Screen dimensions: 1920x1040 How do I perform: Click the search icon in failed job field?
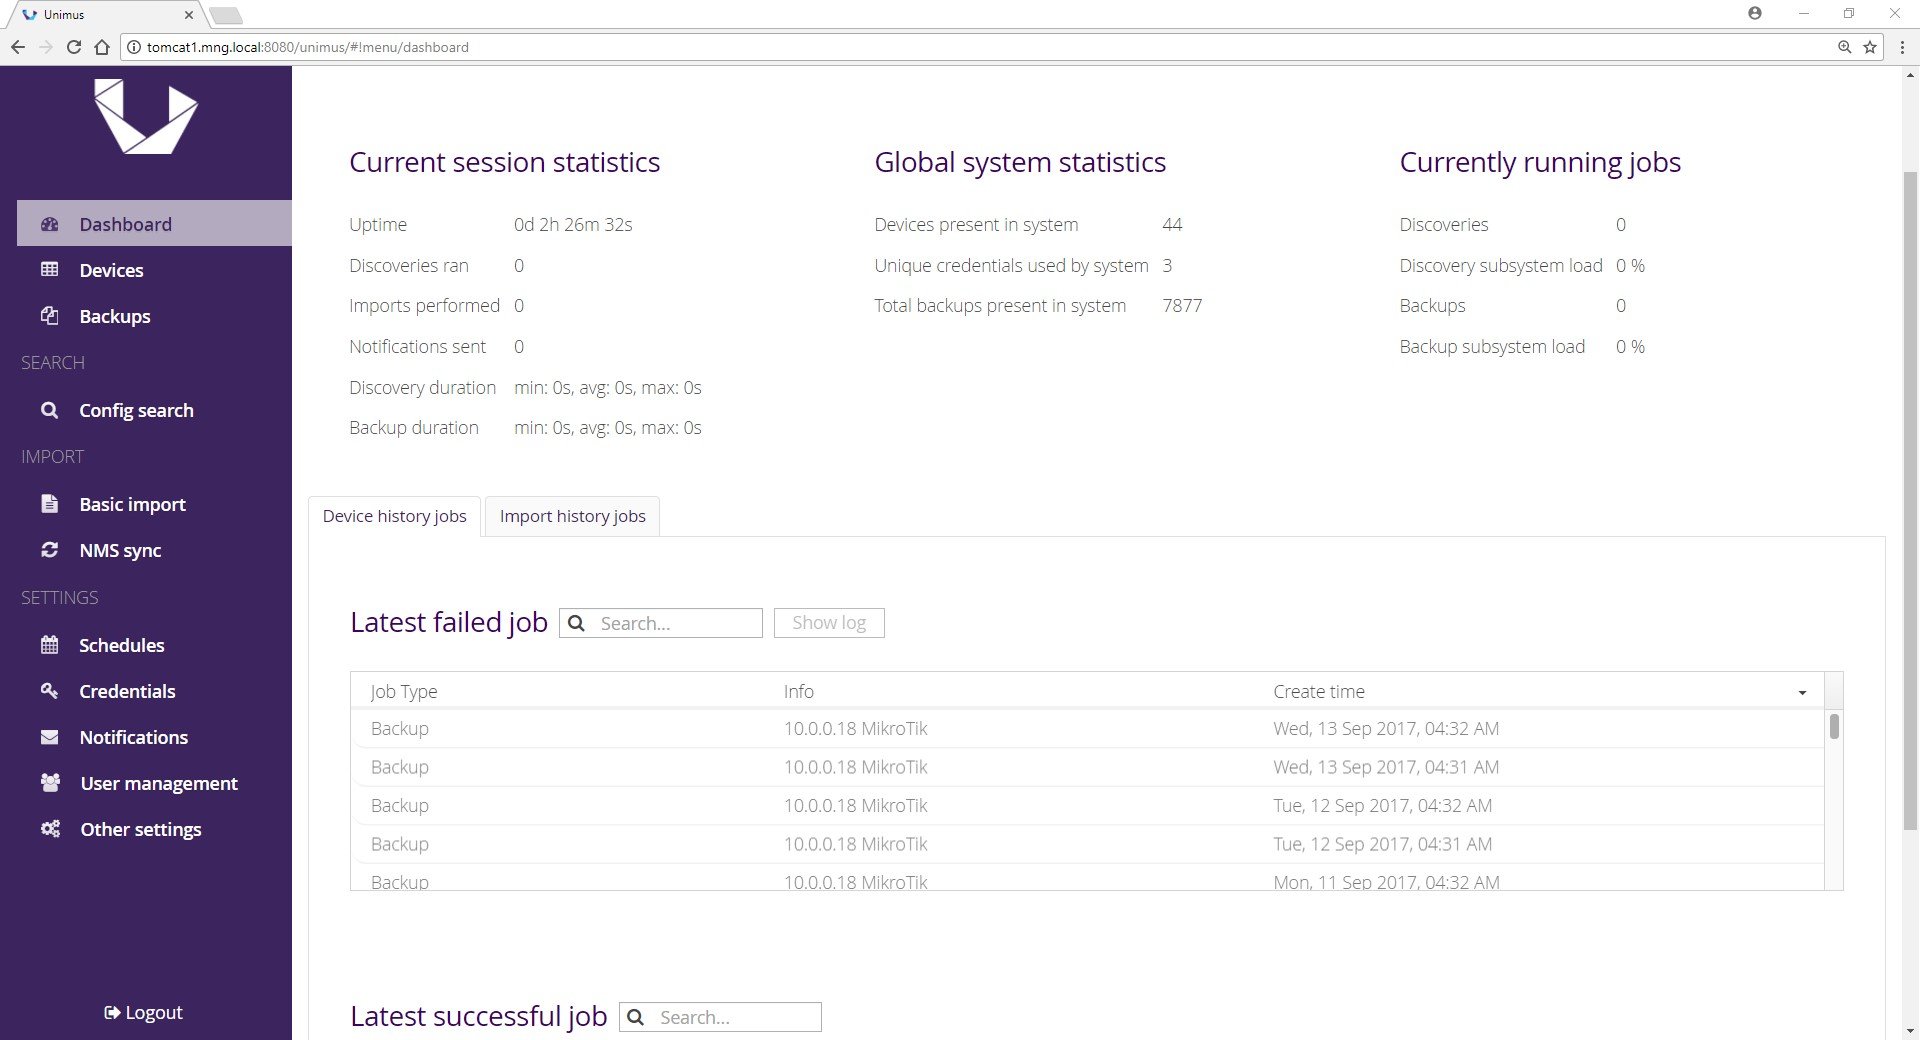click(576, 623)
